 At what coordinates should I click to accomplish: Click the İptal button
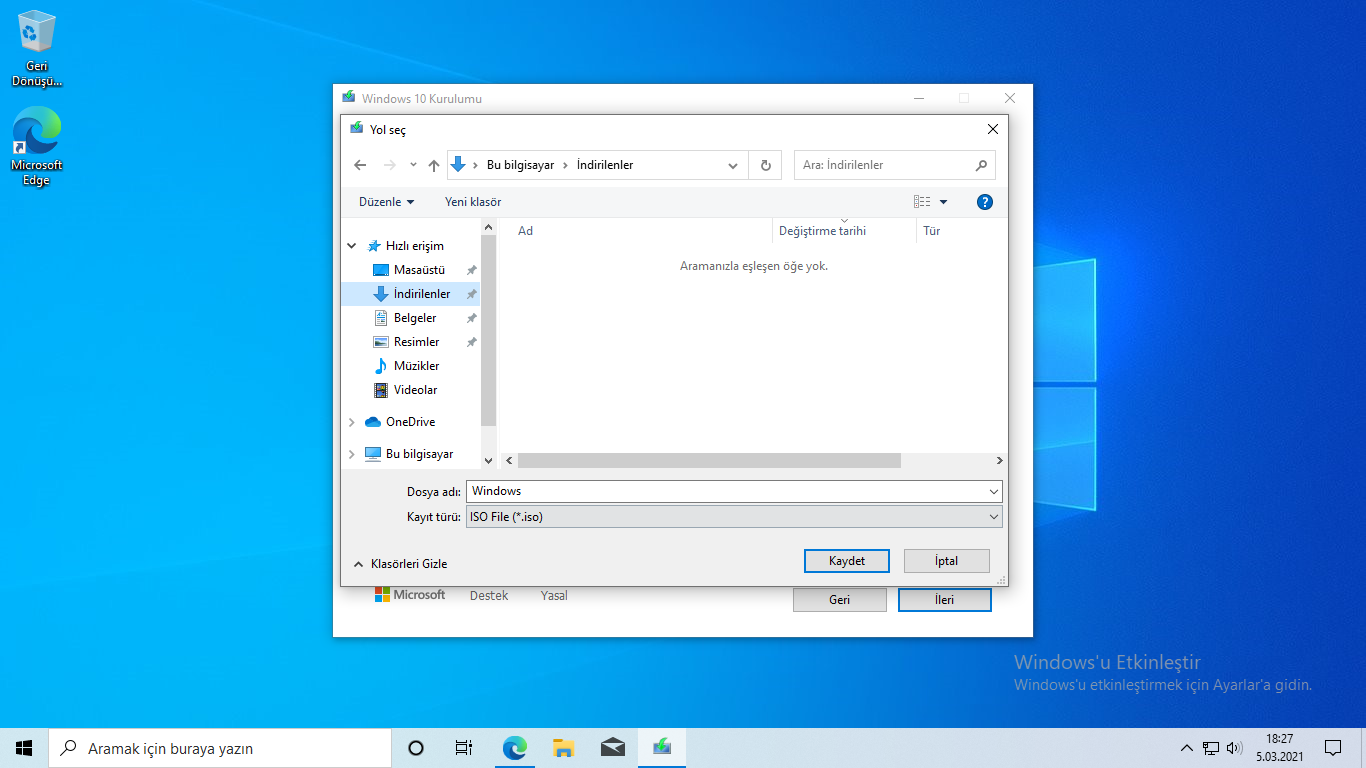[947, 561]
